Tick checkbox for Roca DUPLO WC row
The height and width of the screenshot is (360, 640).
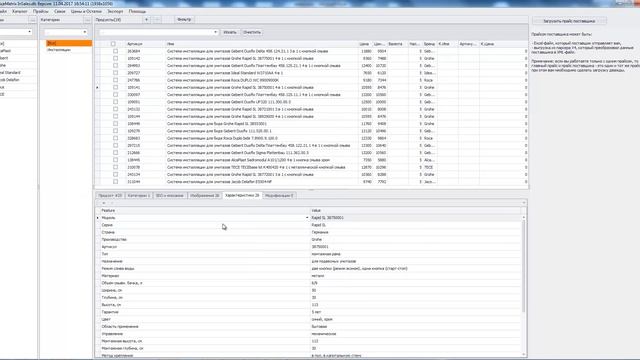click(x=116, y=80)
